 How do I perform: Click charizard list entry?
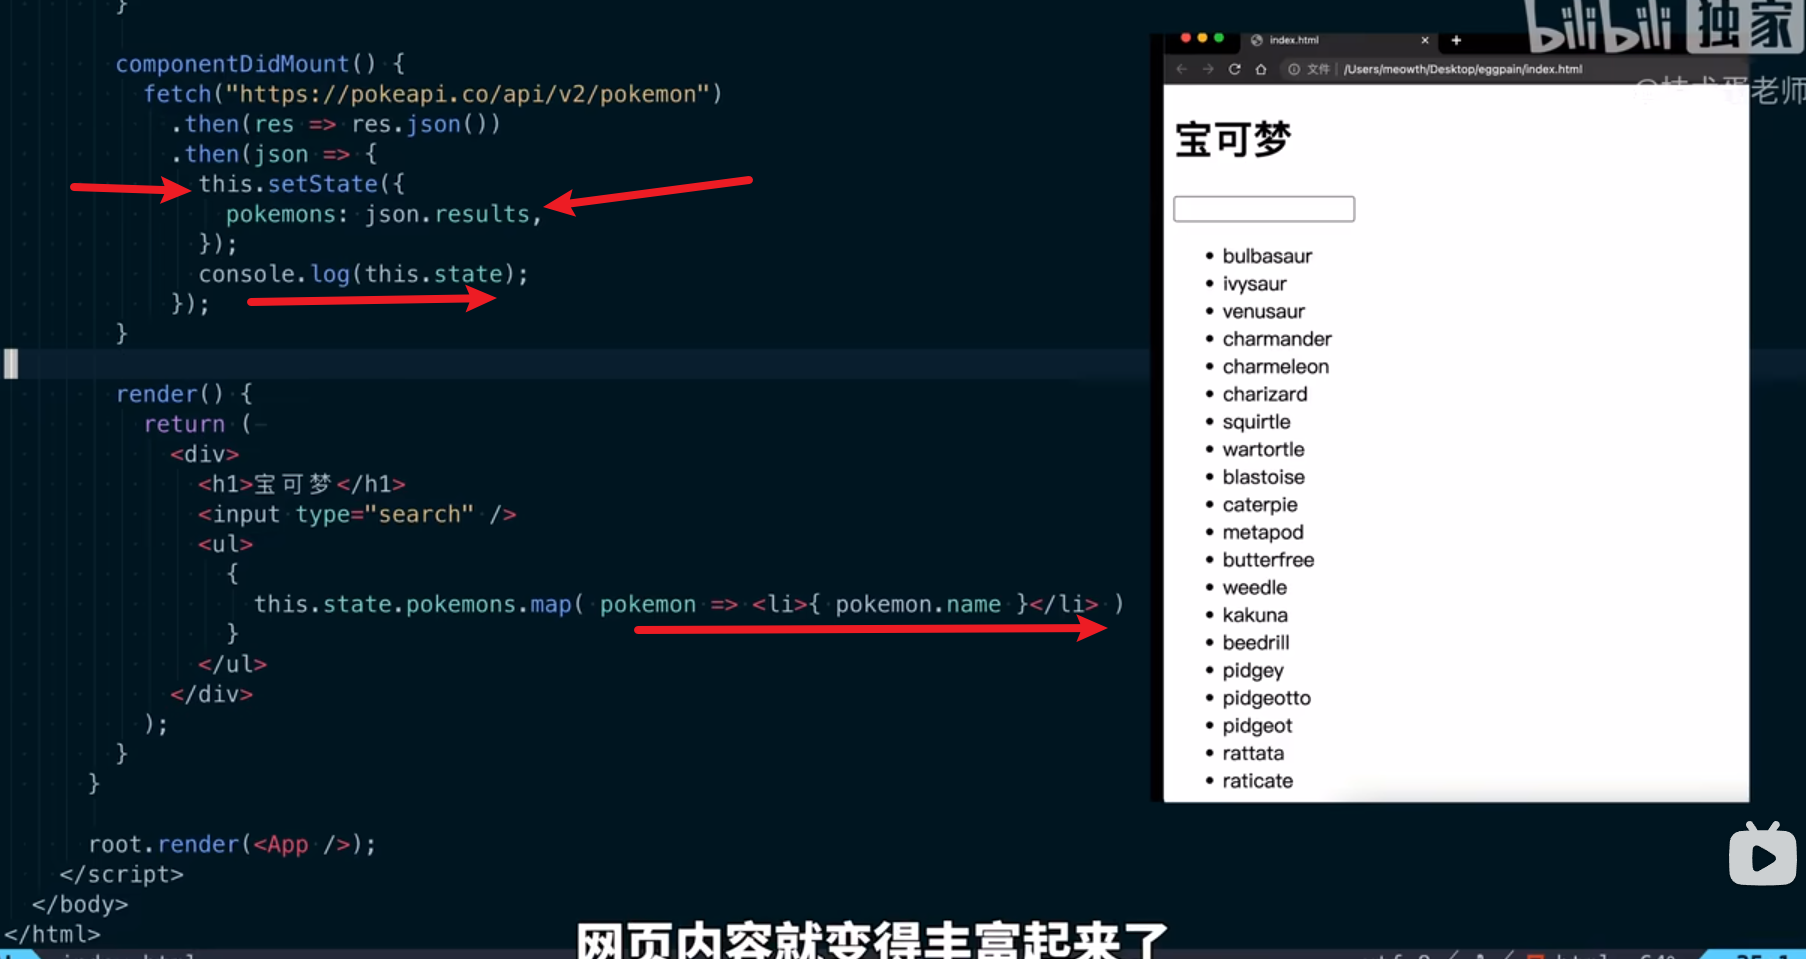1265,394
